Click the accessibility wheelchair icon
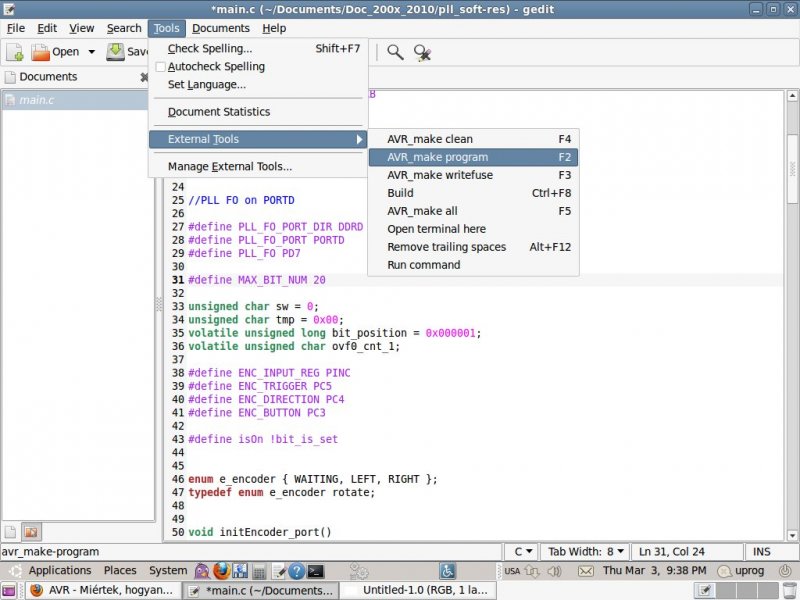Screen dimensions: 800x600 click(x=447, y=571)
